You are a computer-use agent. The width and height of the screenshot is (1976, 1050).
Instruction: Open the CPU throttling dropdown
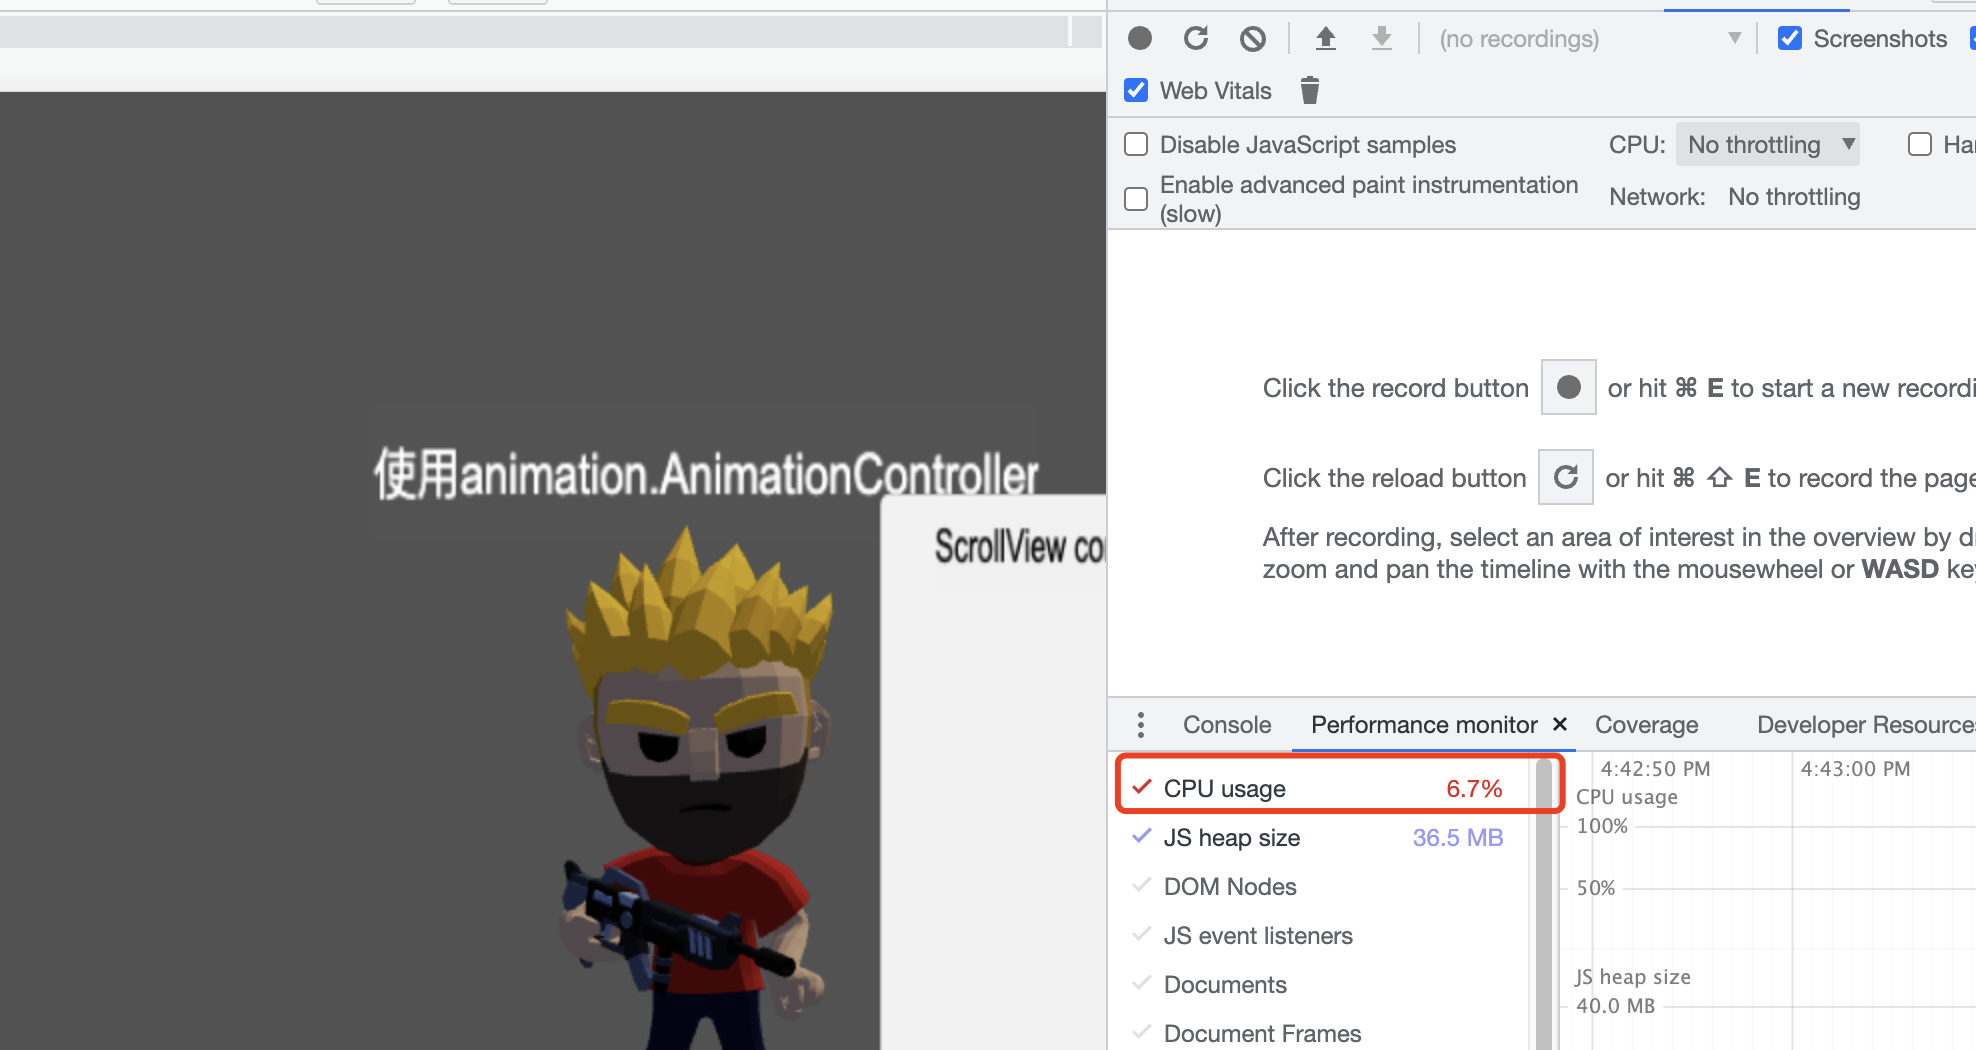(x=1767, y=145)
